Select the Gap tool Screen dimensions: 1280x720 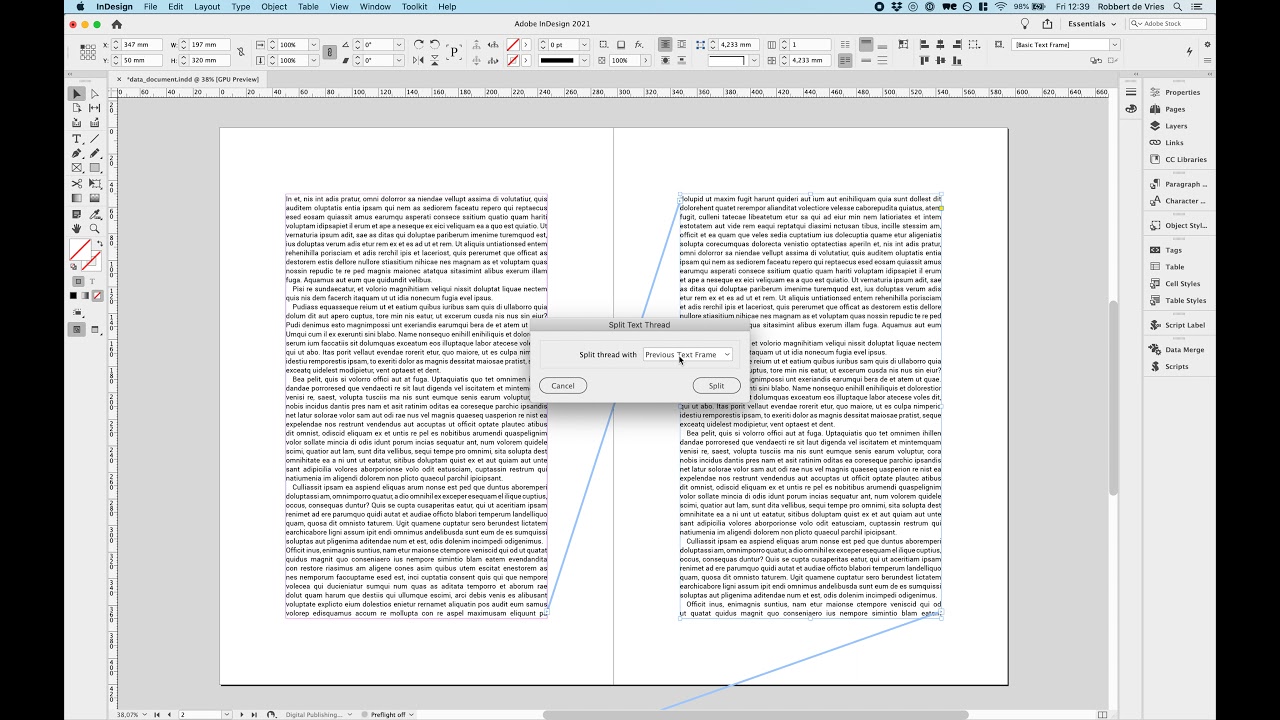pyautogui.click(x=95, y=108)
